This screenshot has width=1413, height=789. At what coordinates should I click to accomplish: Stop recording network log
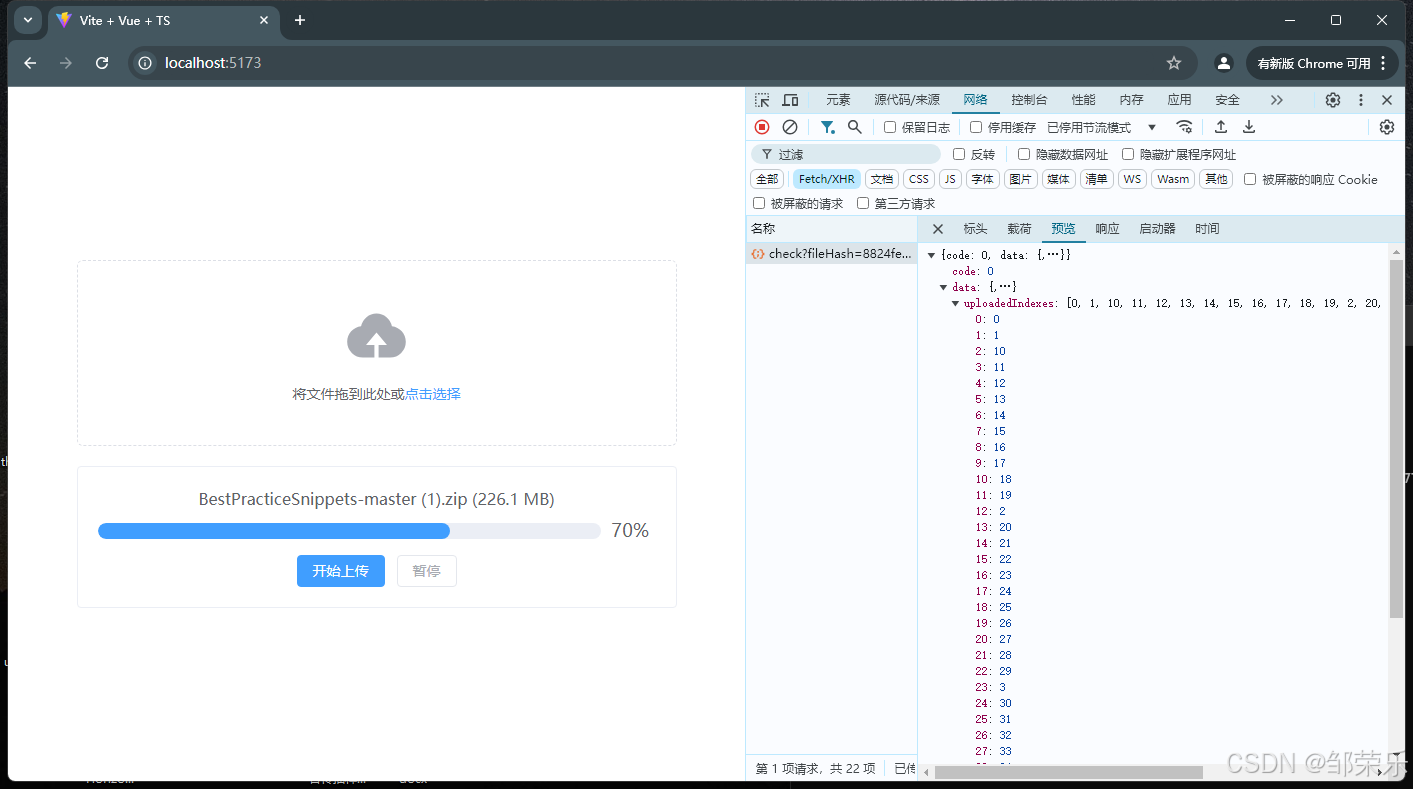point(762,127)
